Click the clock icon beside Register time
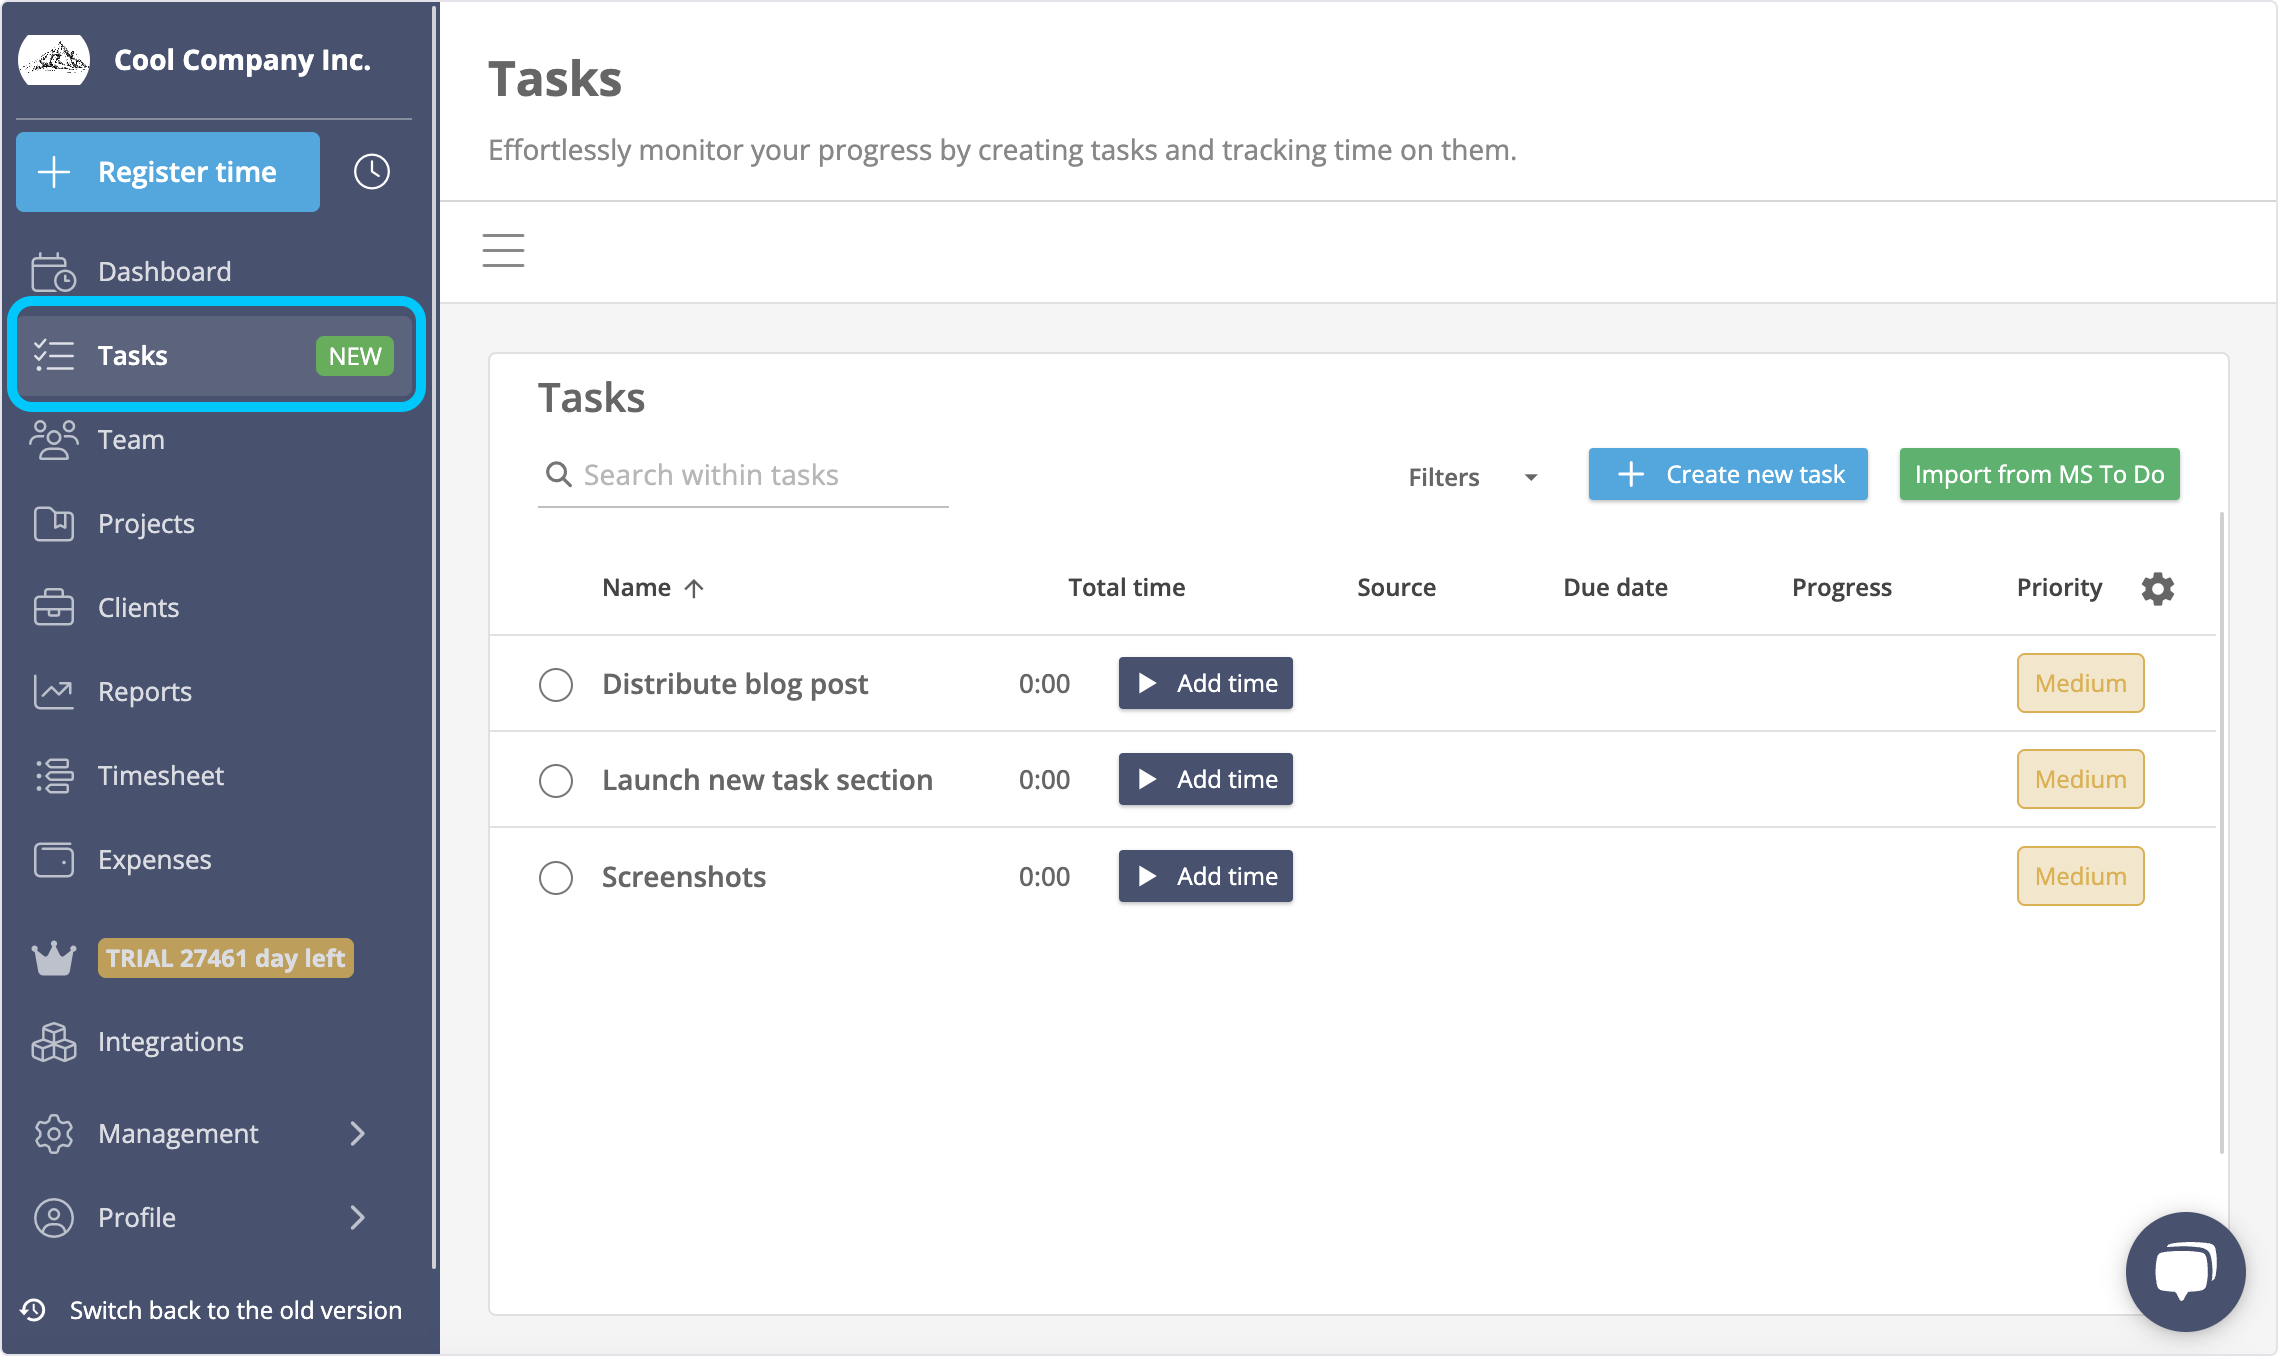 371,171
